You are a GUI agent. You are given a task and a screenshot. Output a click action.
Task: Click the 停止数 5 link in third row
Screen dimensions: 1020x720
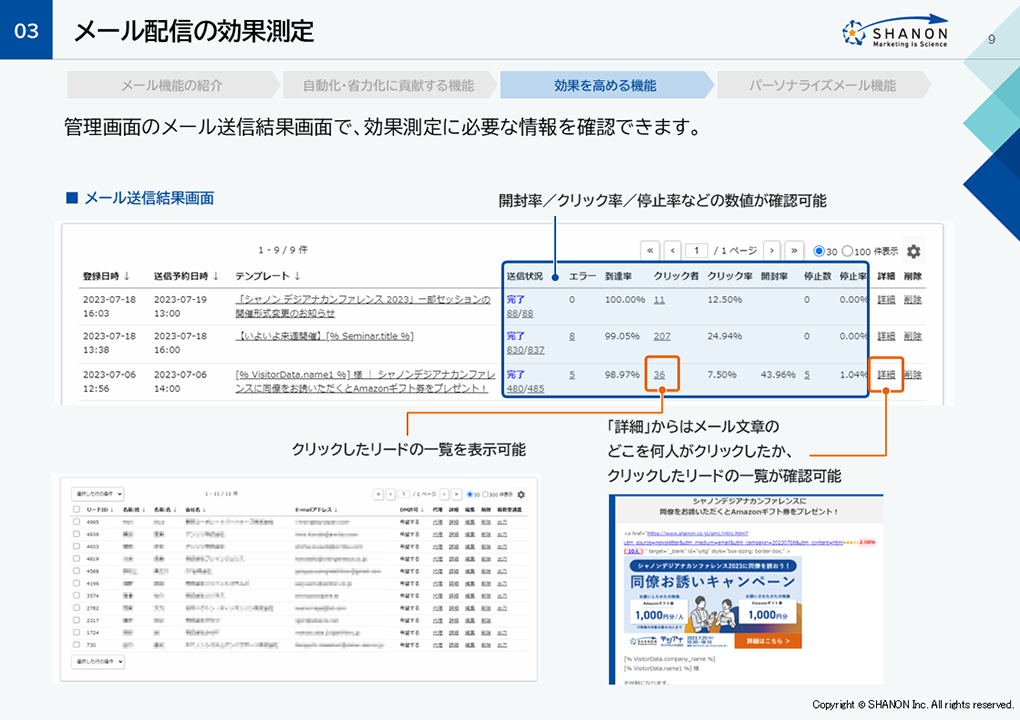click(x=807, y=375)
